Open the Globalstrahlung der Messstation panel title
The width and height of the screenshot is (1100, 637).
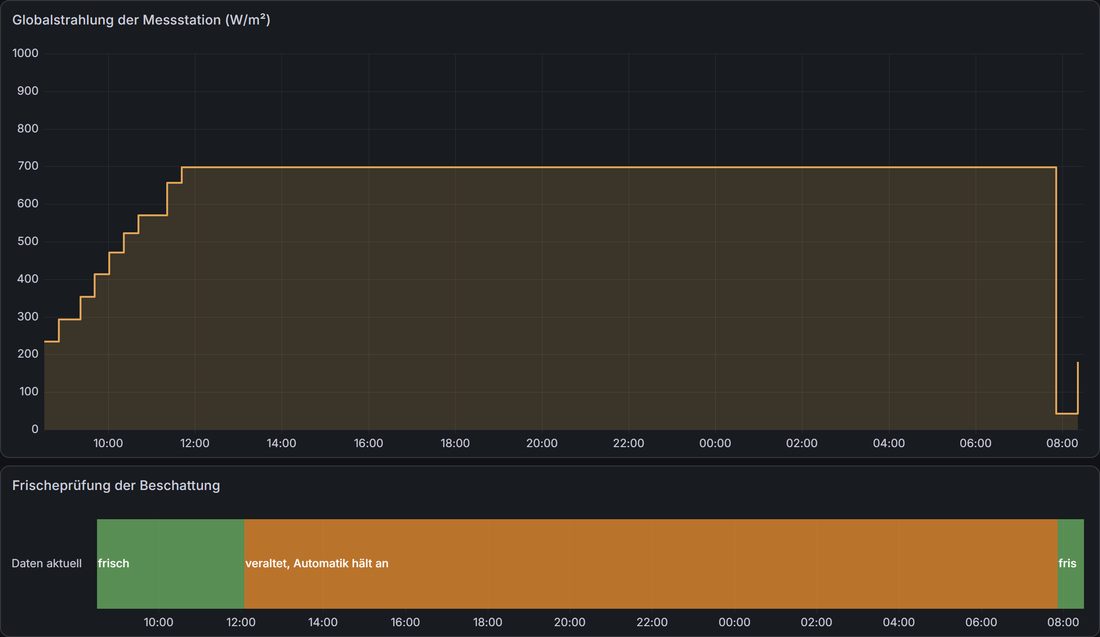pyautogui.click(x=141, y=20)
